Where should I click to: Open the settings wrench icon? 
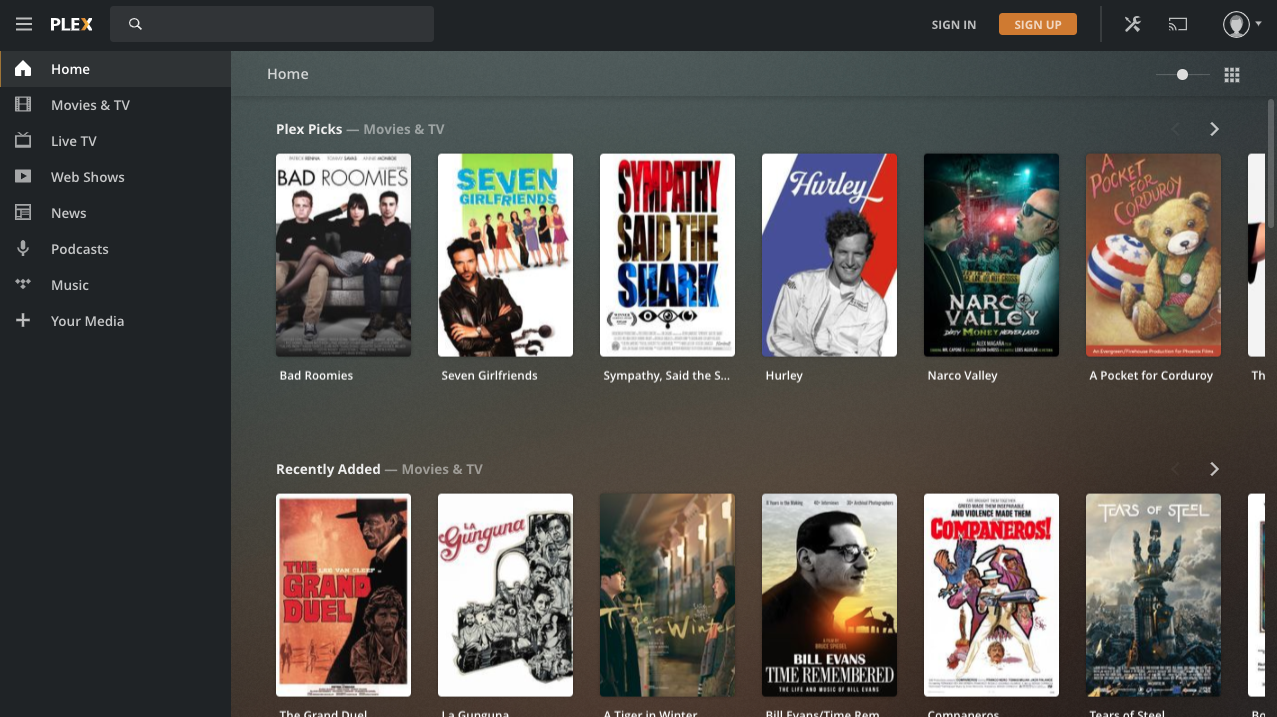(x=1132, y=24)
